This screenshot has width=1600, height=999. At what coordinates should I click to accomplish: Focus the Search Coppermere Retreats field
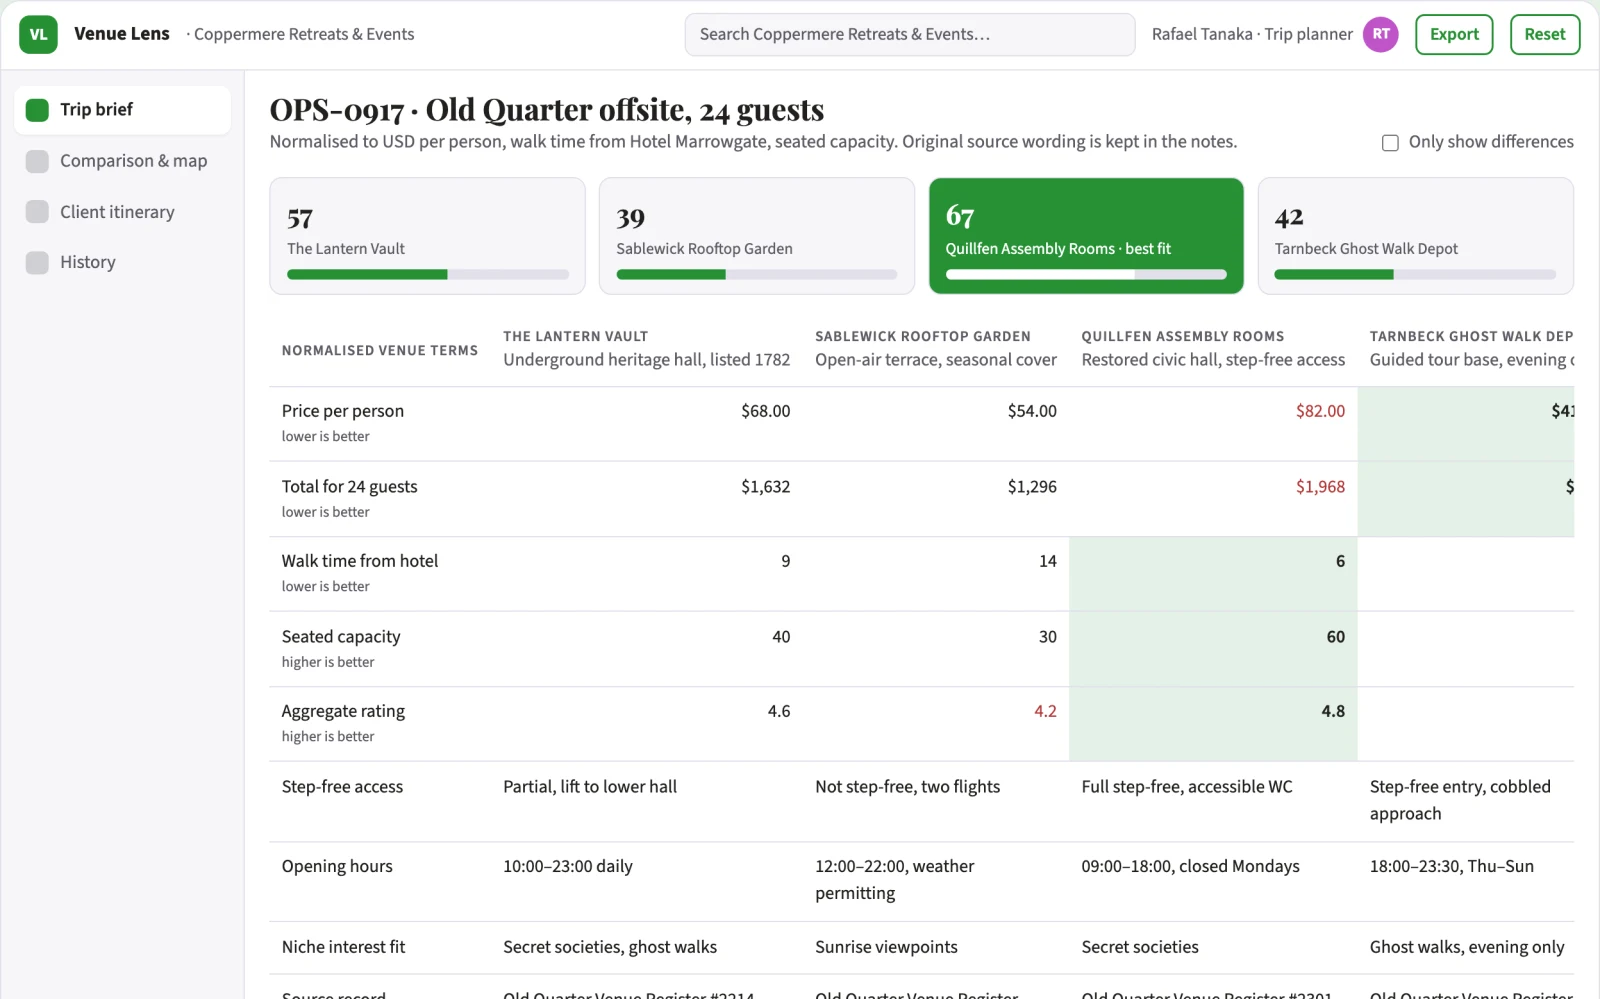[x=910, y=34]
